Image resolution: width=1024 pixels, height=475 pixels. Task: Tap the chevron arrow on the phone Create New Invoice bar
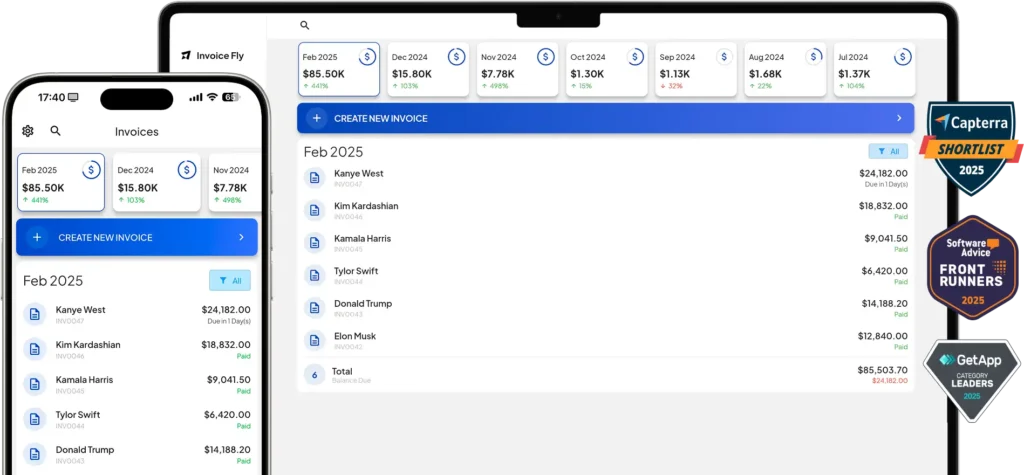click(x=241, y=238)
